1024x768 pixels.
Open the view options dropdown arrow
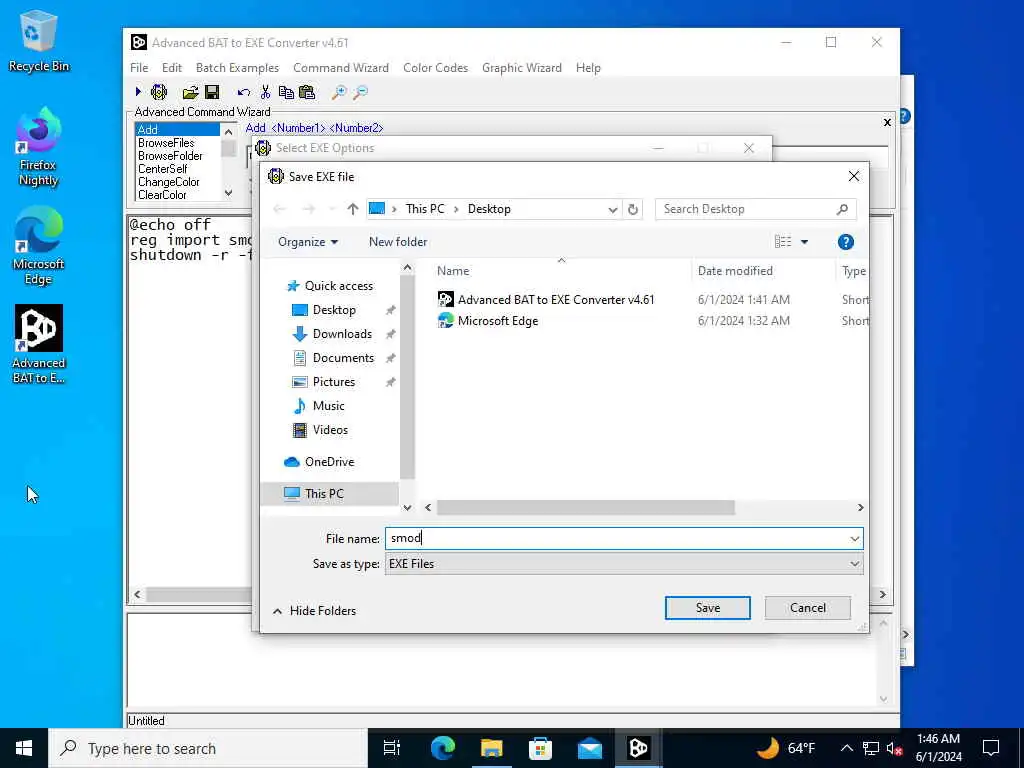[x=805, y=242]
